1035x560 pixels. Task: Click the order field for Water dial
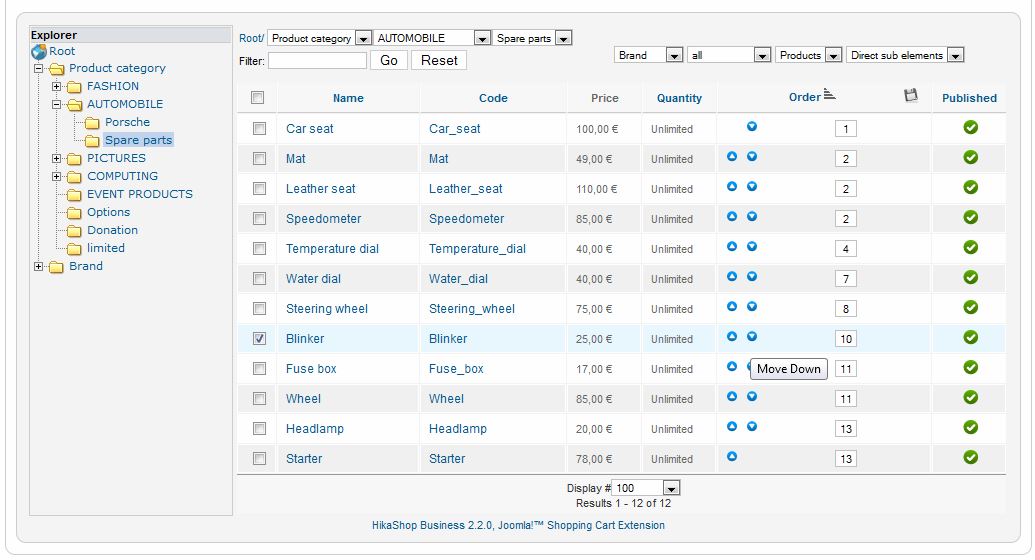pyautogui.click(x=846, y=279)
